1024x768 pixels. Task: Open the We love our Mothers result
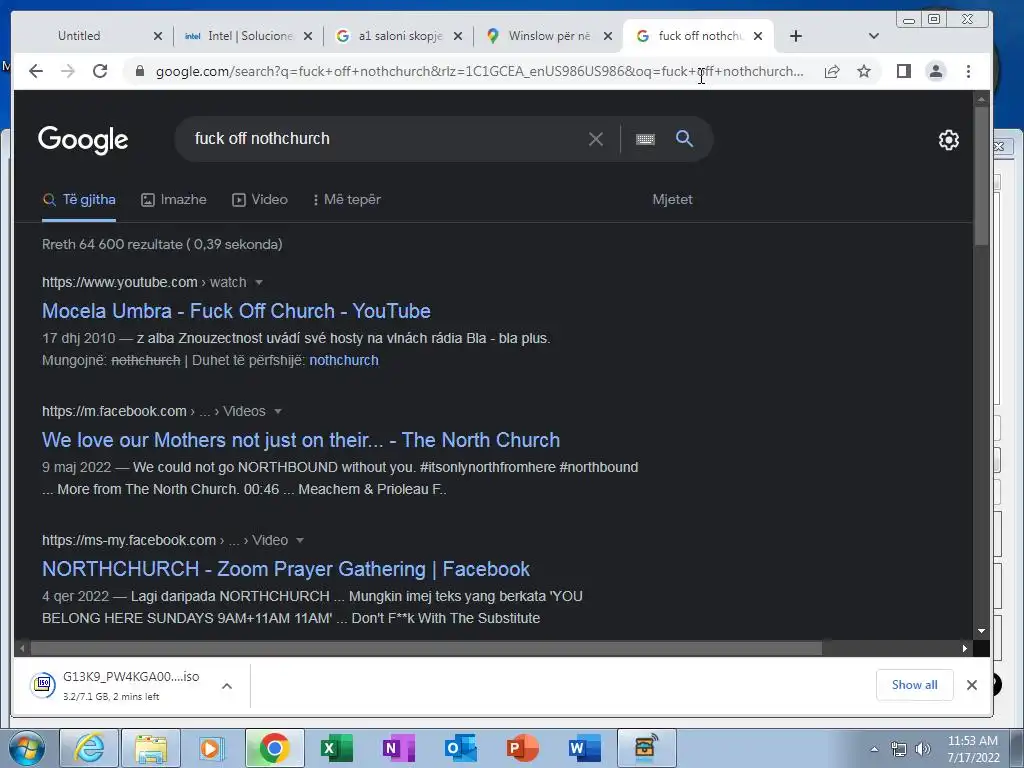(301, 440)
